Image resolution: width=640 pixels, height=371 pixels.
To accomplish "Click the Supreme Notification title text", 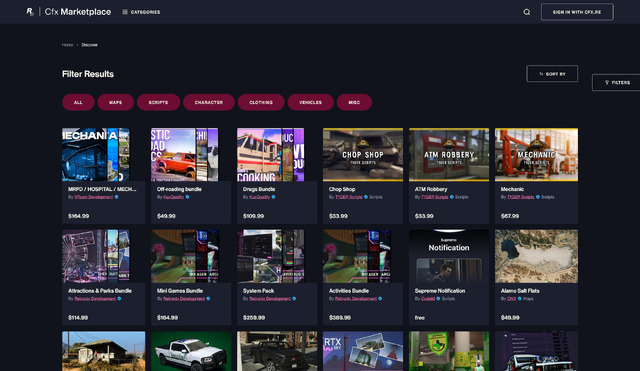I will [x=440, y=291].
